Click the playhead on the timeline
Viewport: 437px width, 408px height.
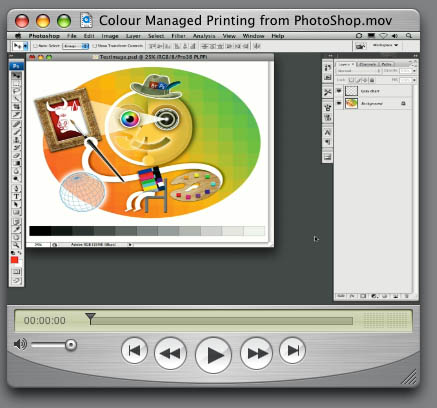[x=90, y=317]
